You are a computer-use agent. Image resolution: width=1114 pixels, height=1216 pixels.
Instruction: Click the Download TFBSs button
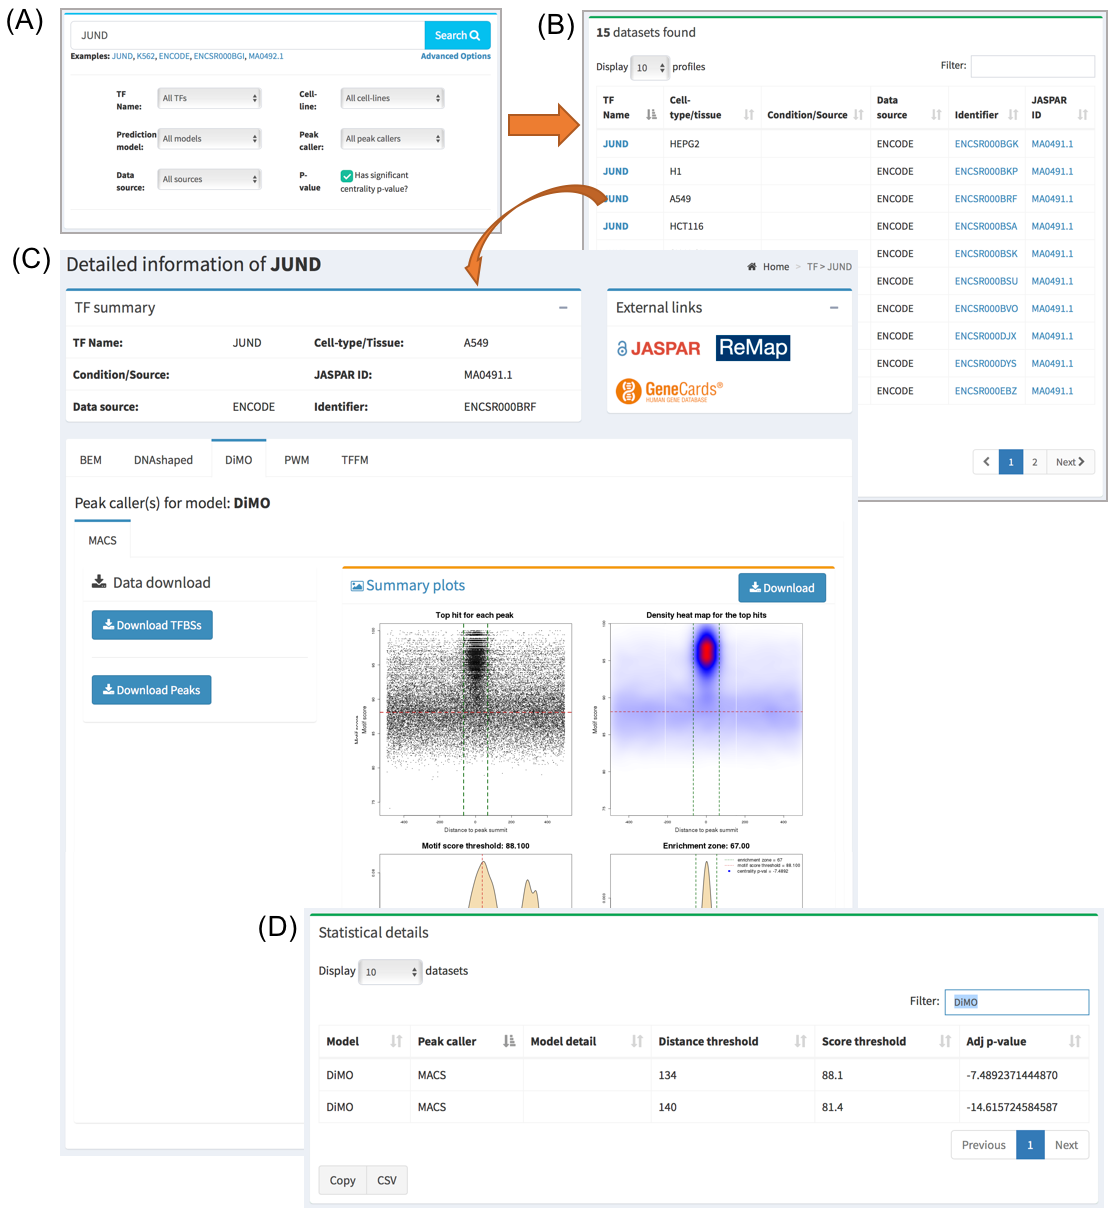[x=152, y=625]
